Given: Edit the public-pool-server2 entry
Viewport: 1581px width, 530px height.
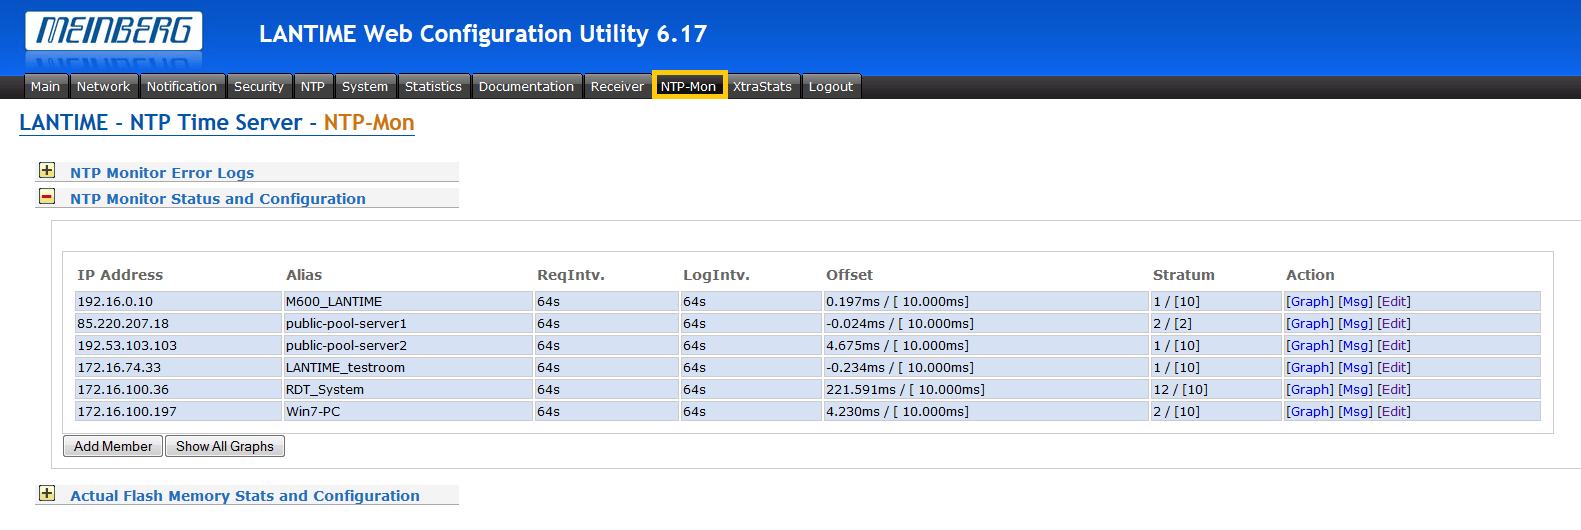Looking at the screenshot, I should [x=1394, y=345].
